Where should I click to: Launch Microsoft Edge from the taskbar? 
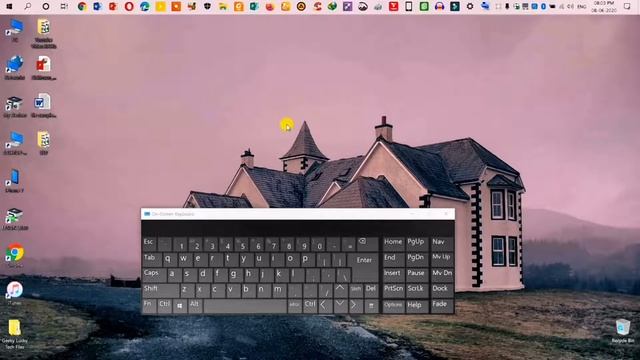coord(144,7)
